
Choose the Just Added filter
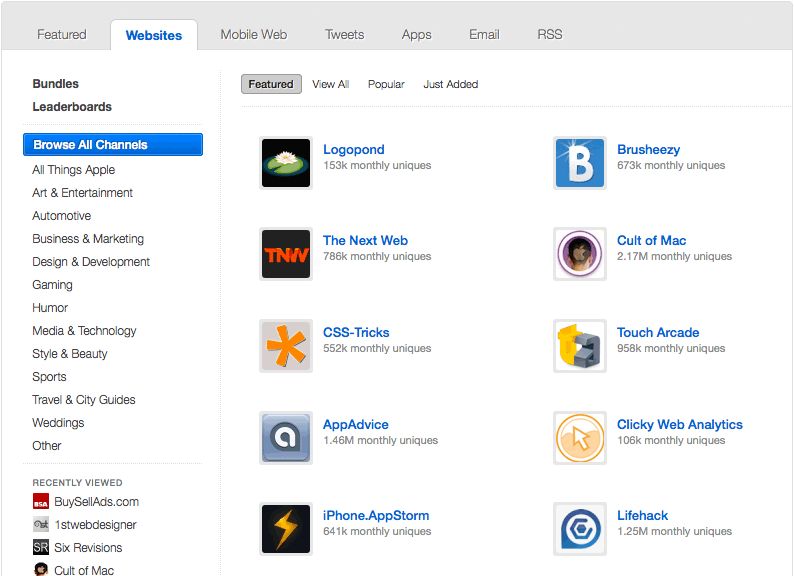[451, 84]
